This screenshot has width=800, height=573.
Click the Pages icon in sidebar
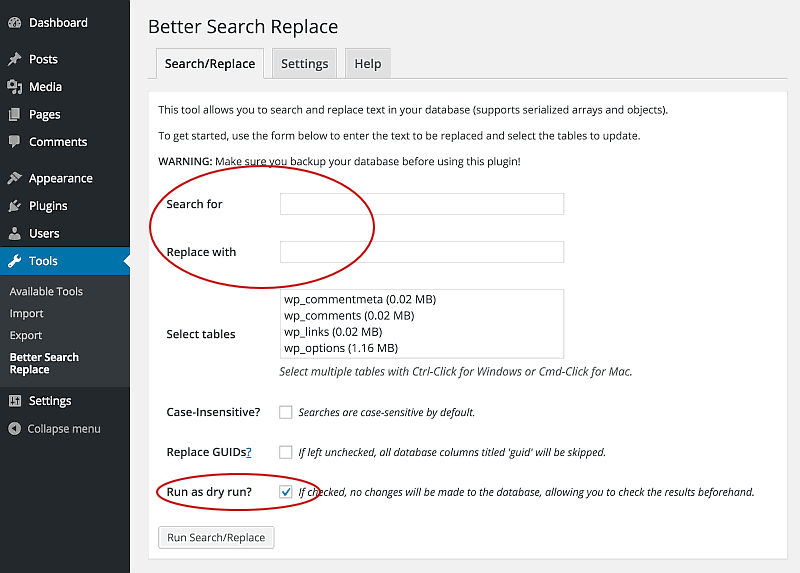pyautogui.click(x=14, y=115)
